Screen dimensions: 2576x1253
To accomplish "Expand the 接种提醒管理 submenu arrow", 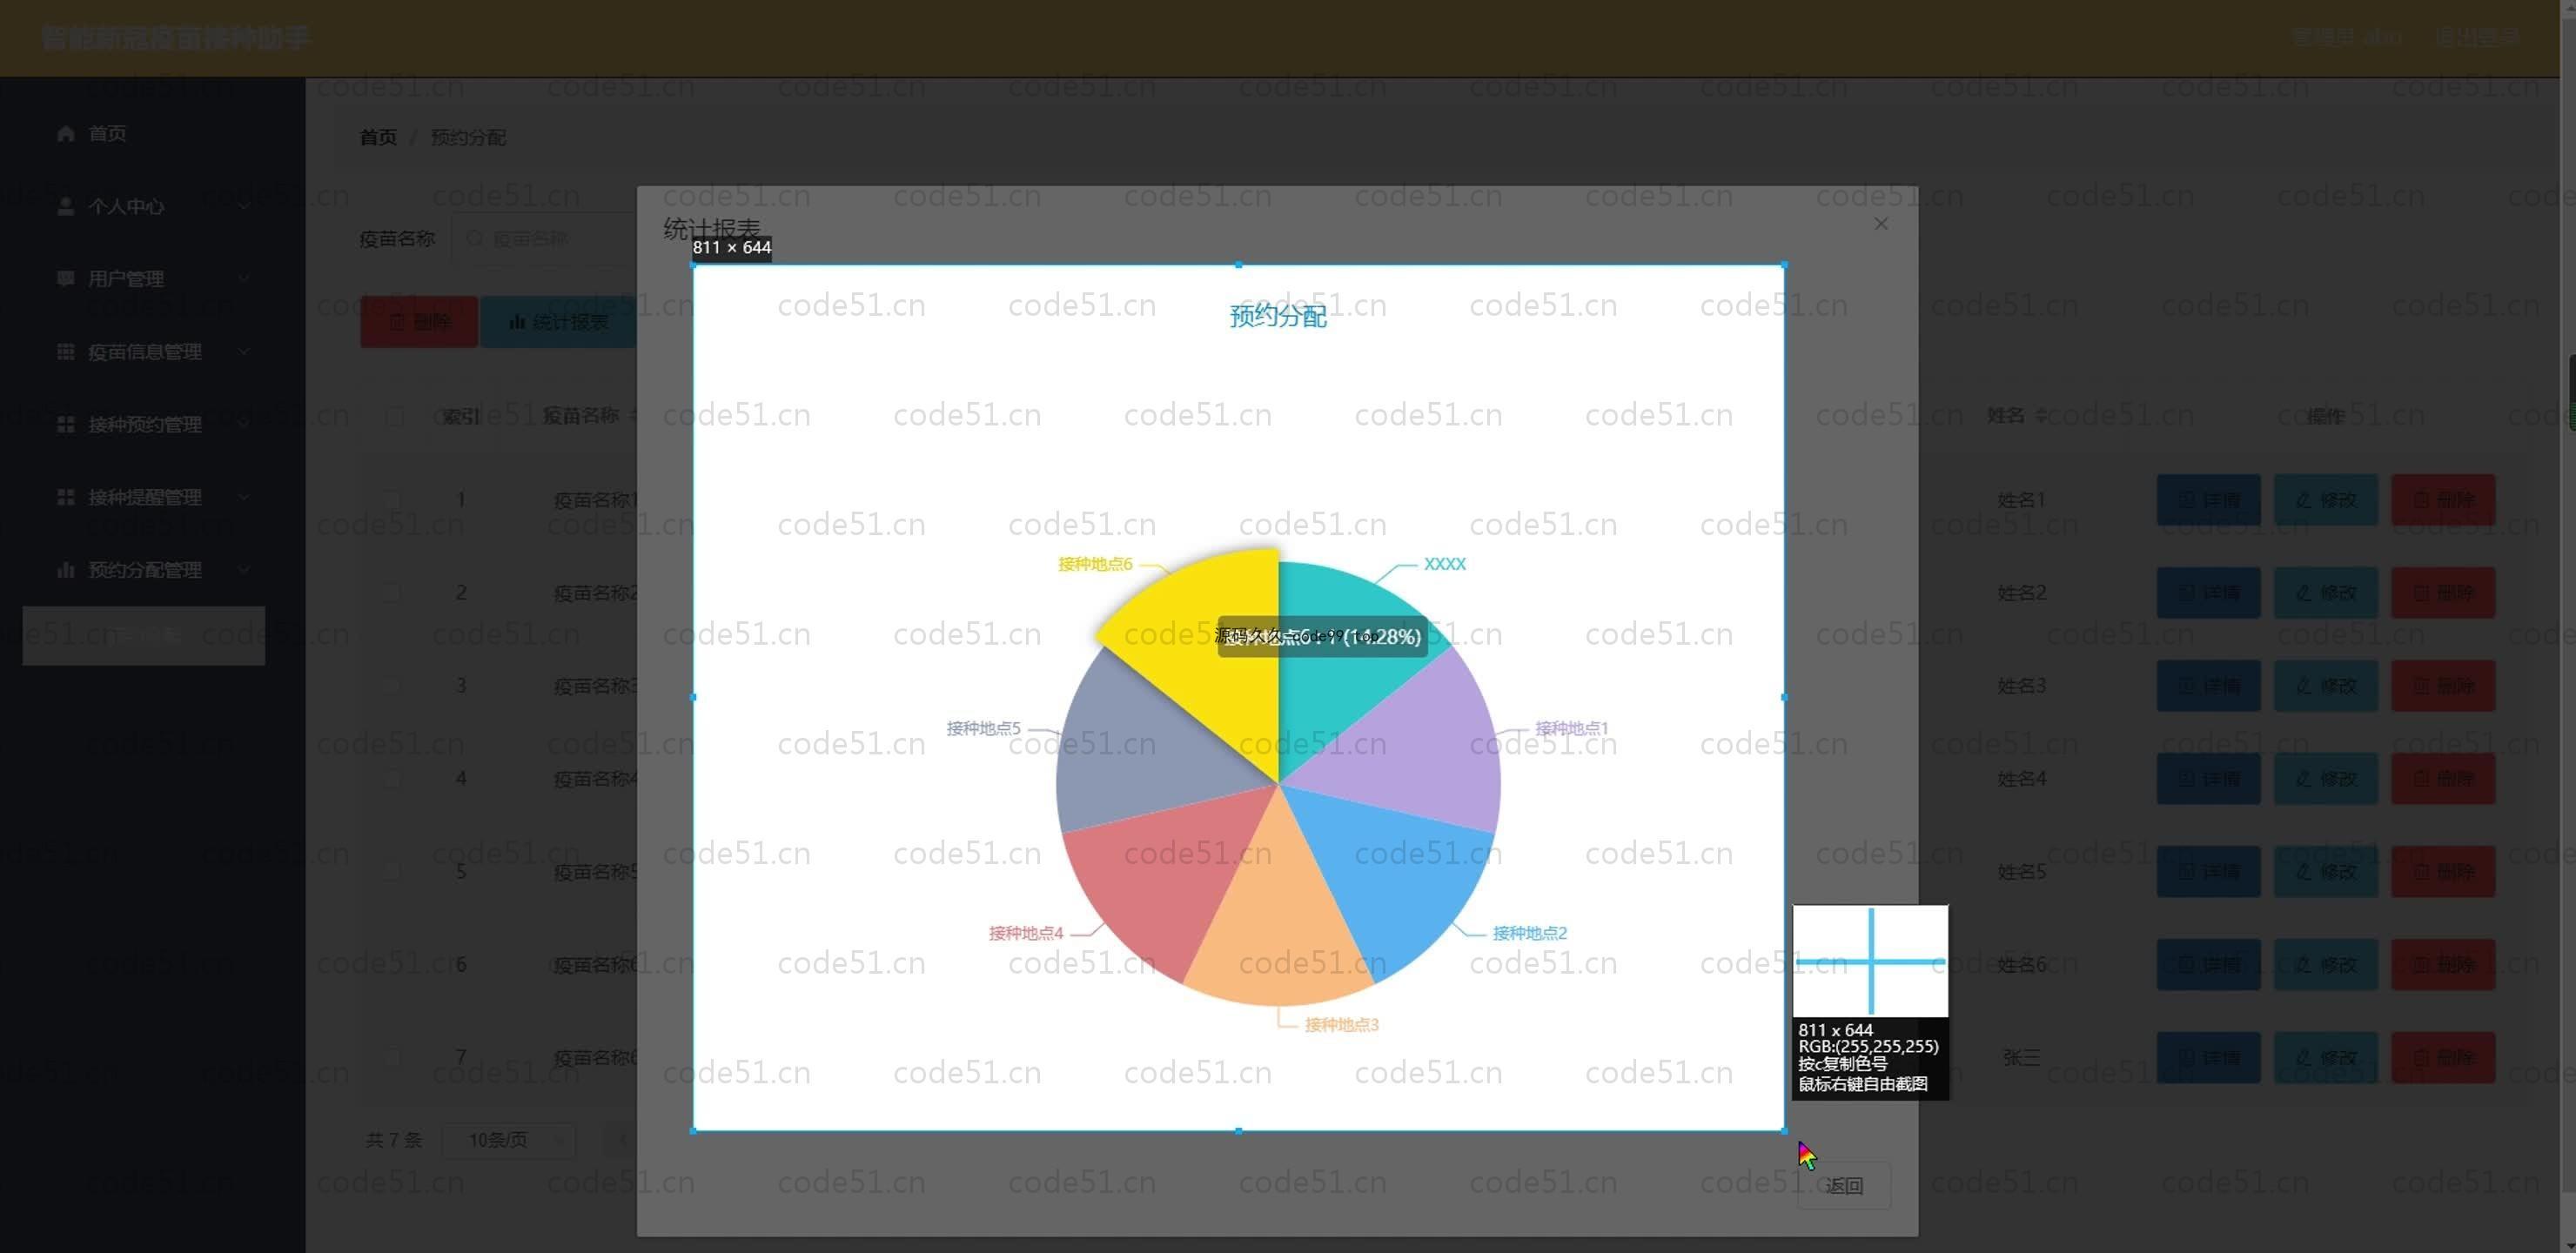I will pos(244,497).
